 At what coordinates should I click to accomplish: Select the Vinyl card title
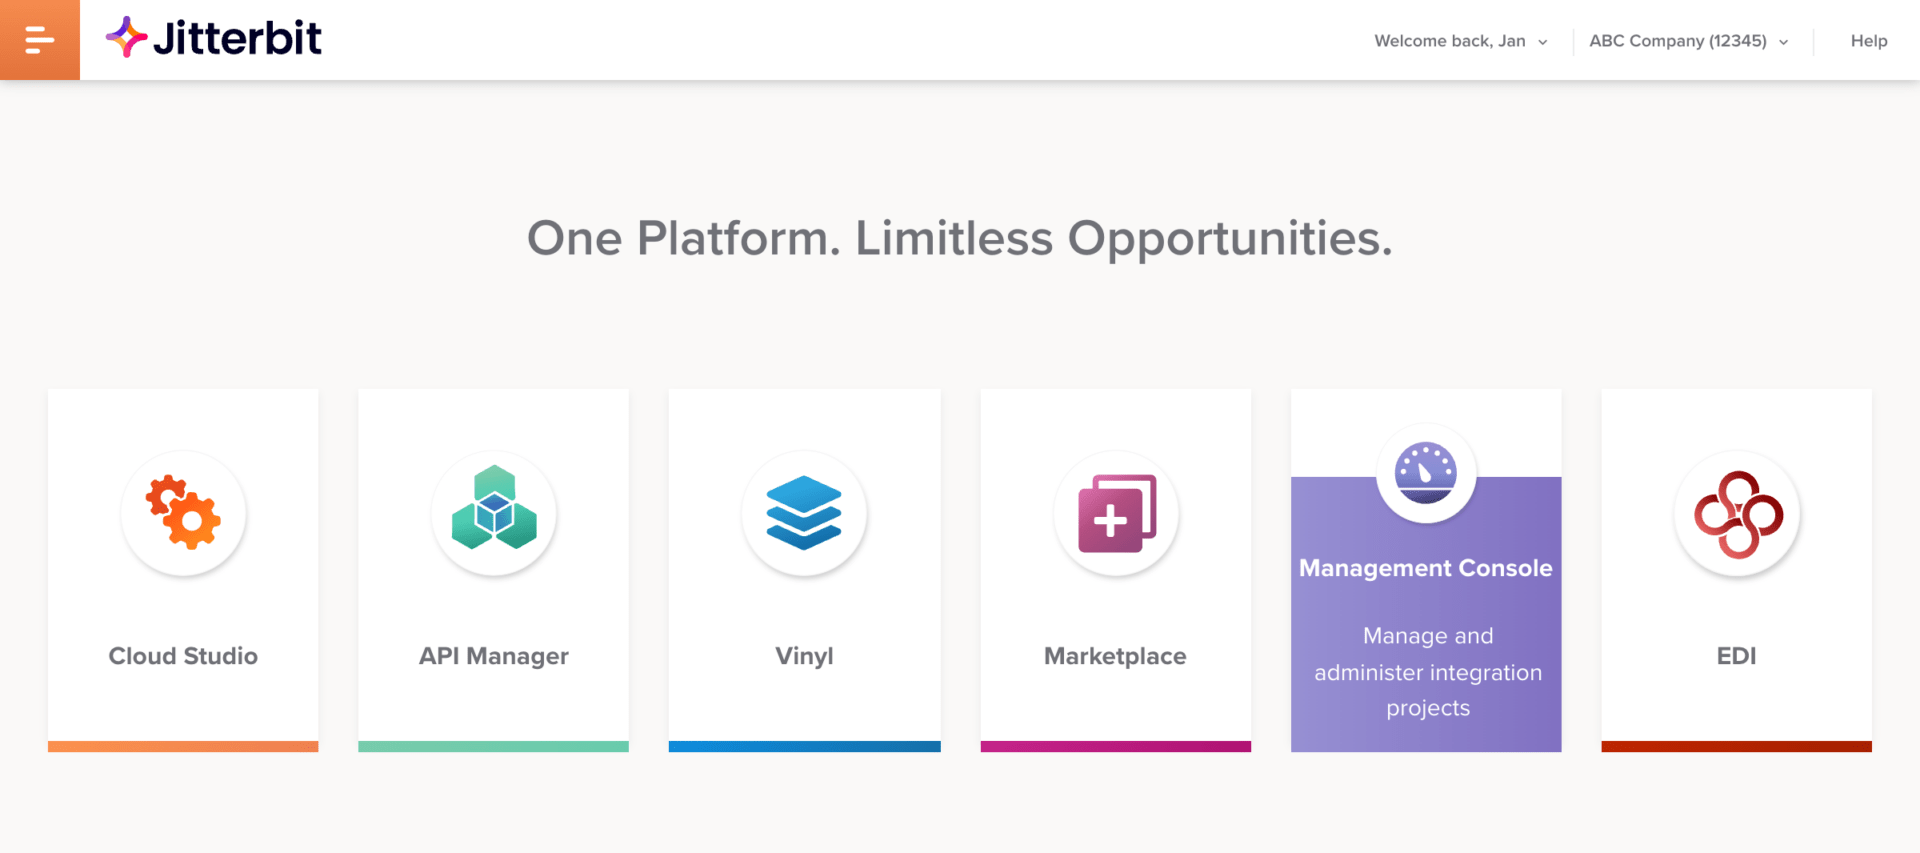(x=804, y=656)
